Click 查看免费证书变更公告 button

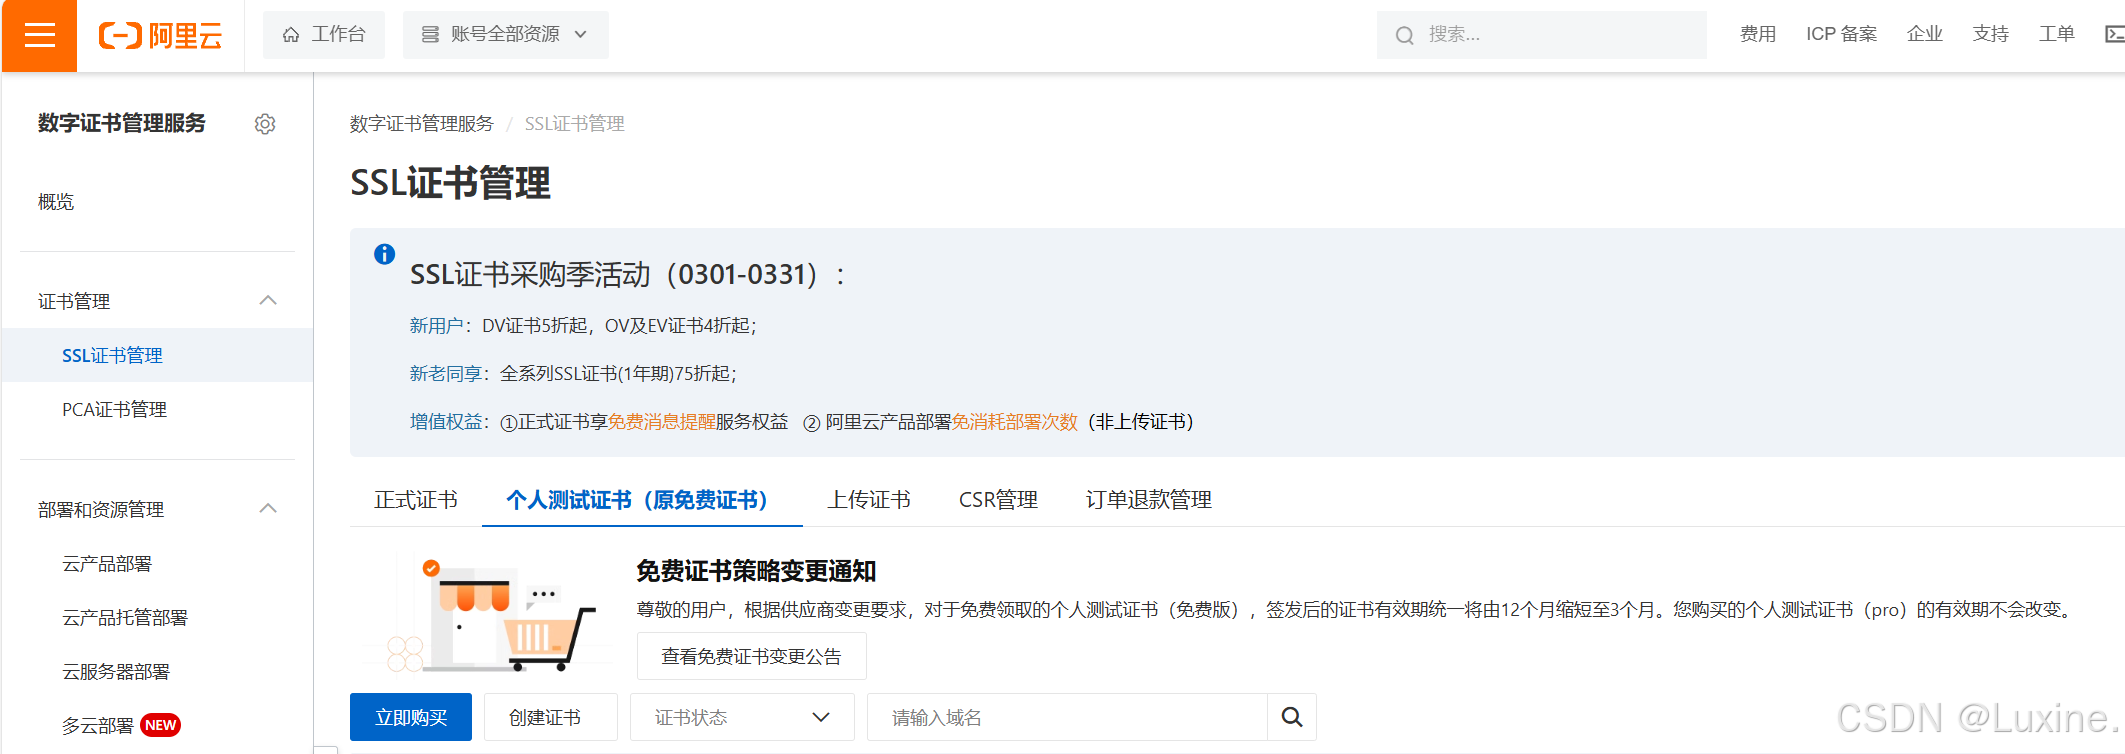[x=751, y=656]
